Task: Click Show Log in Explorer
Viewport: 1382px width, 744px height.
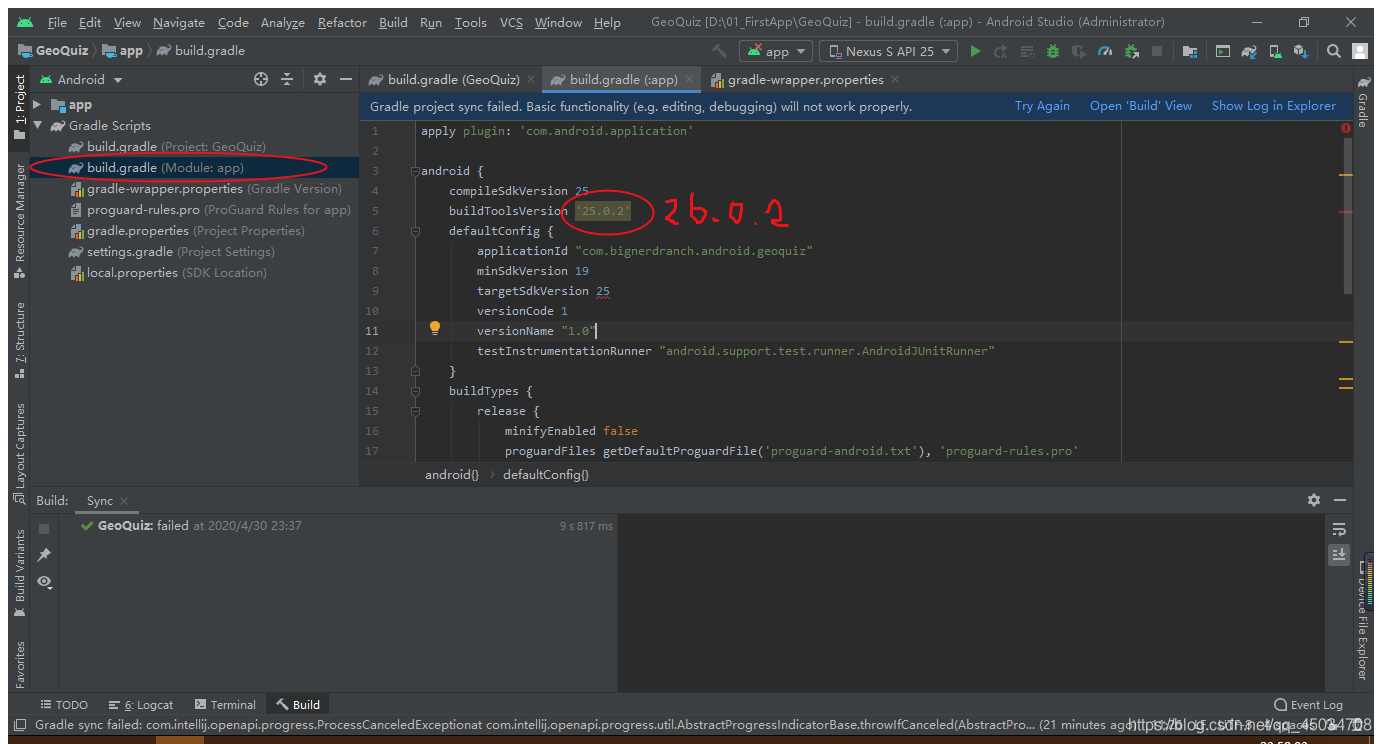Action: click(1274, 105)
